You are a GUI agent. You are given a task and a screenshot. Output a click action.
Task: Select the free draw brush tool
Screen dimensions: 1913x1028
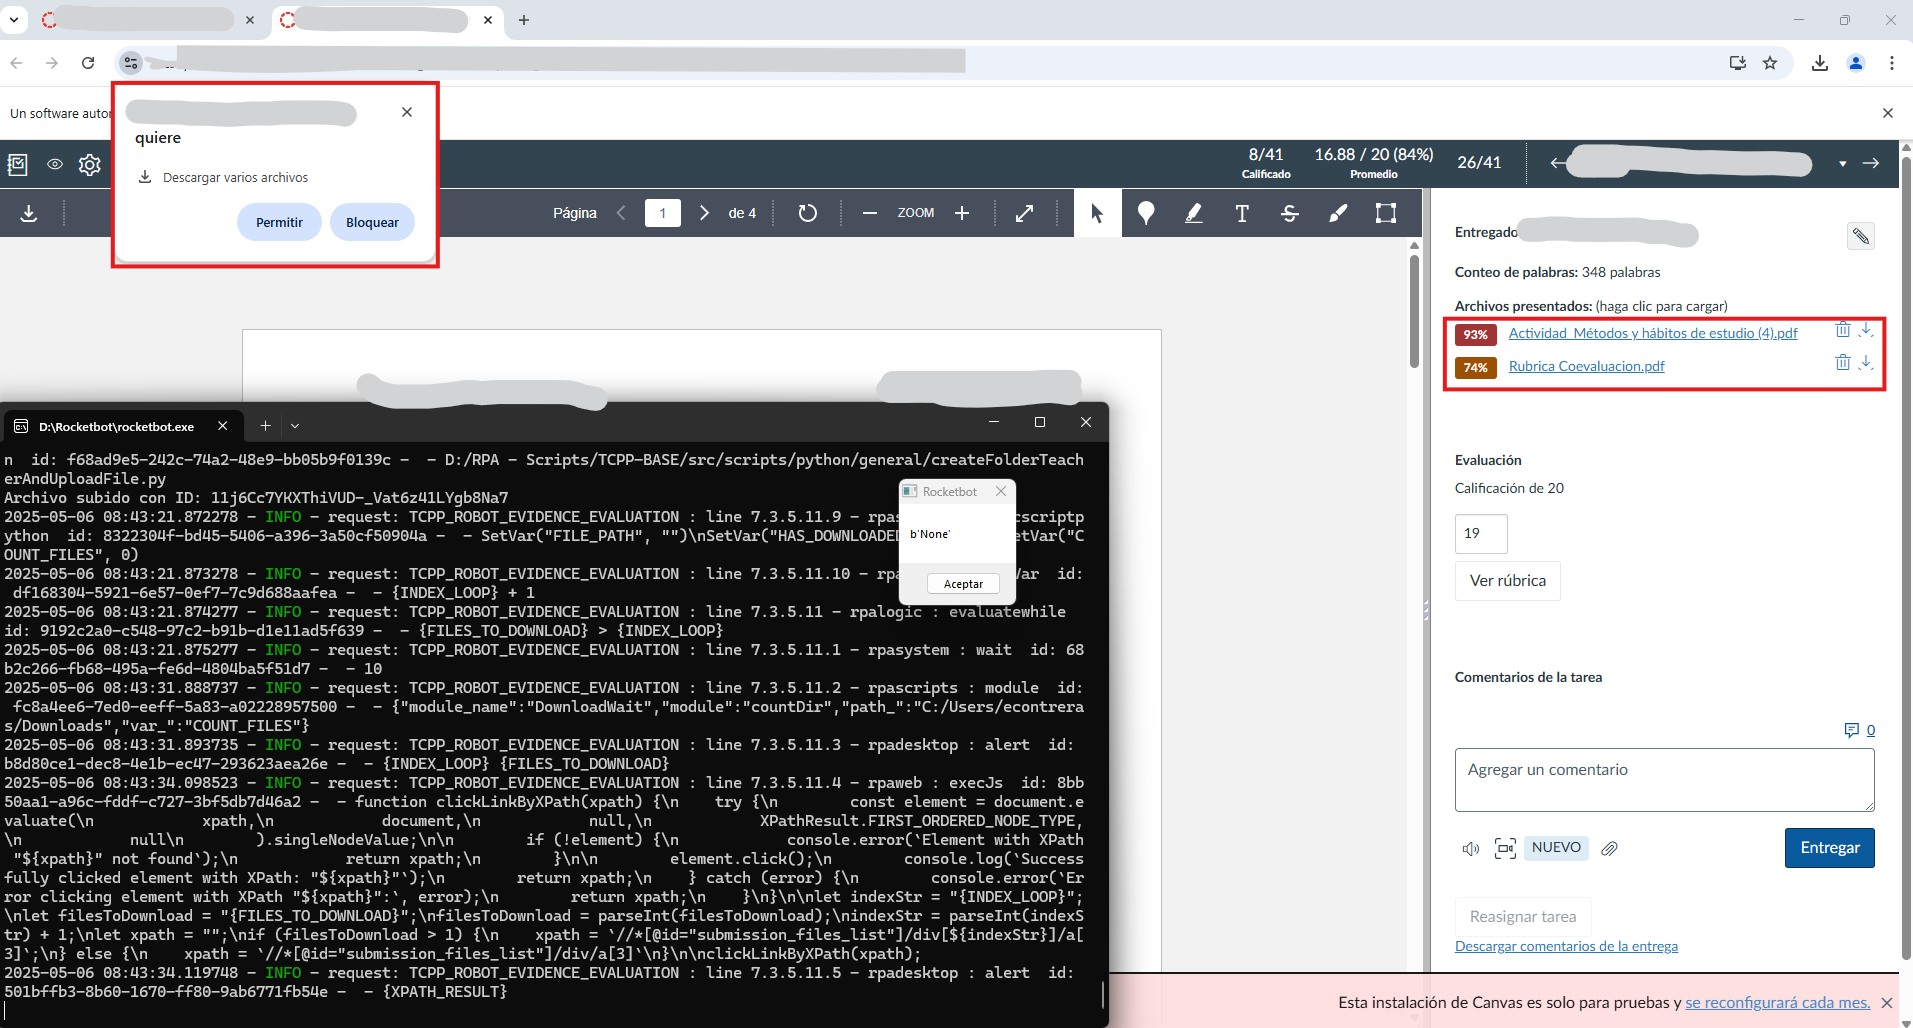pyautogui.click(x=1338, y=213)
